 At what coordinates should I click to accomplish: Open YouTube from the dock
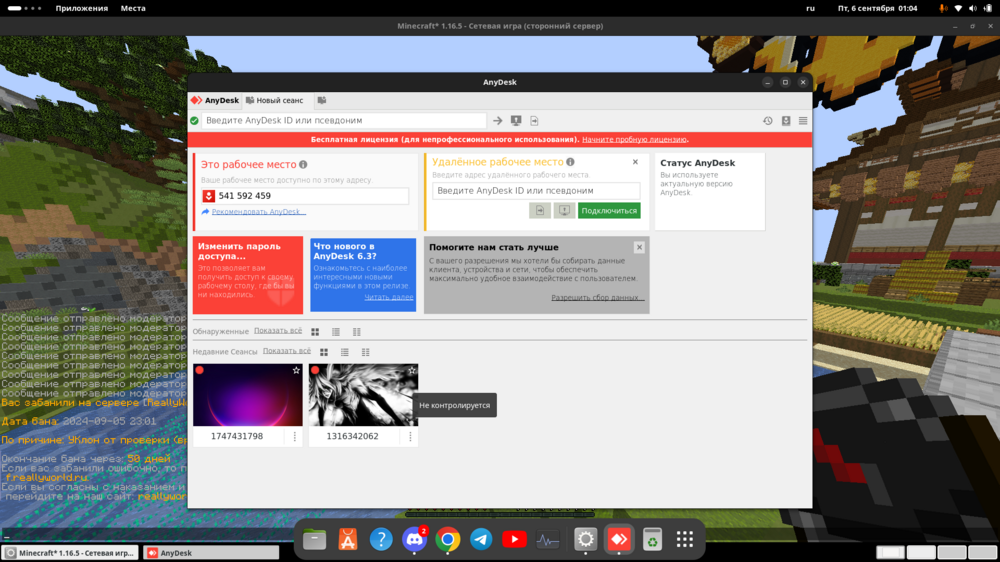click(514, 540)
